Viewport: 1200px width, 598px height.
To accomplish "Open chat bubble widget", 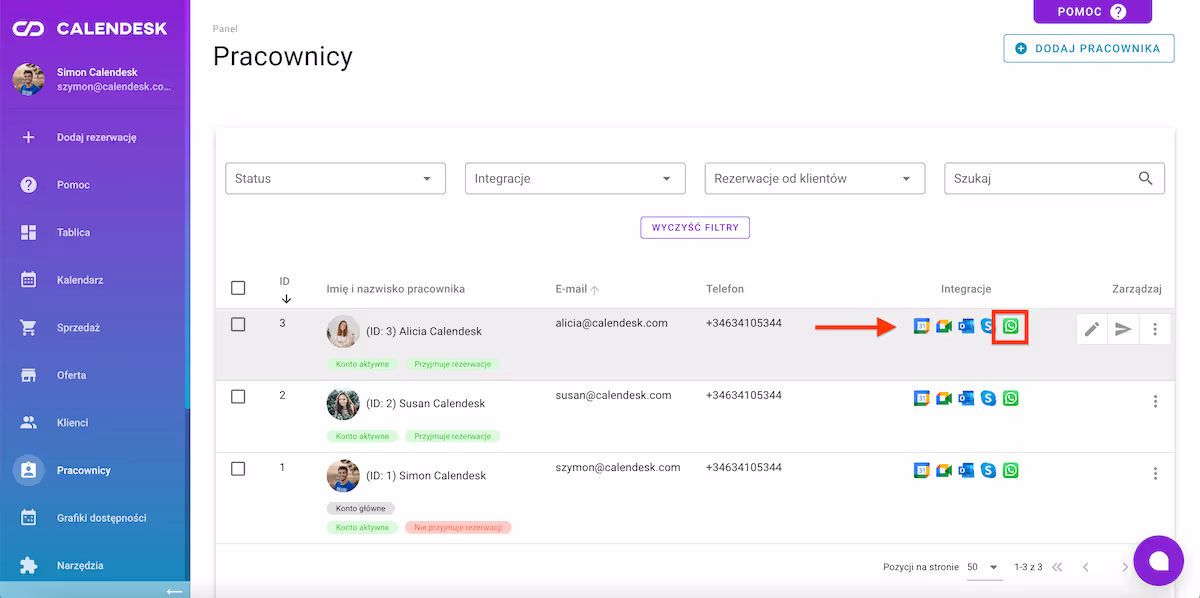I will pyautogui.click(x=1158, y=561).
